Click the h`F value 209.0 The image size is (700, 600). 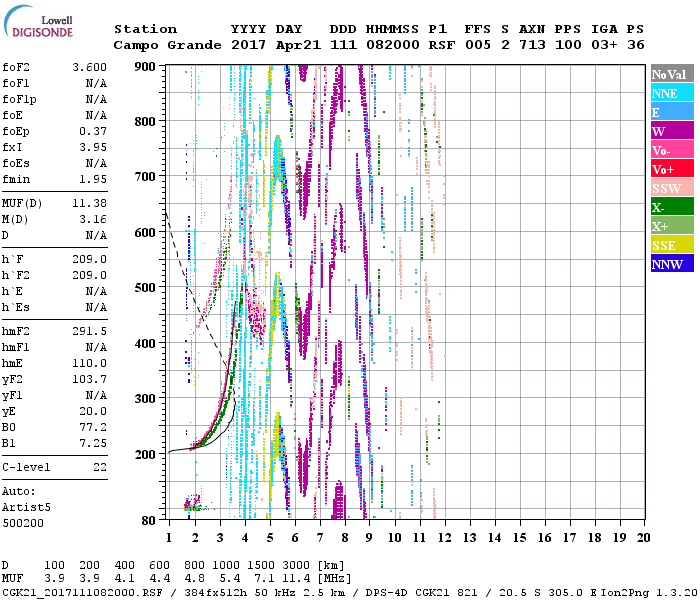point(90,259)
